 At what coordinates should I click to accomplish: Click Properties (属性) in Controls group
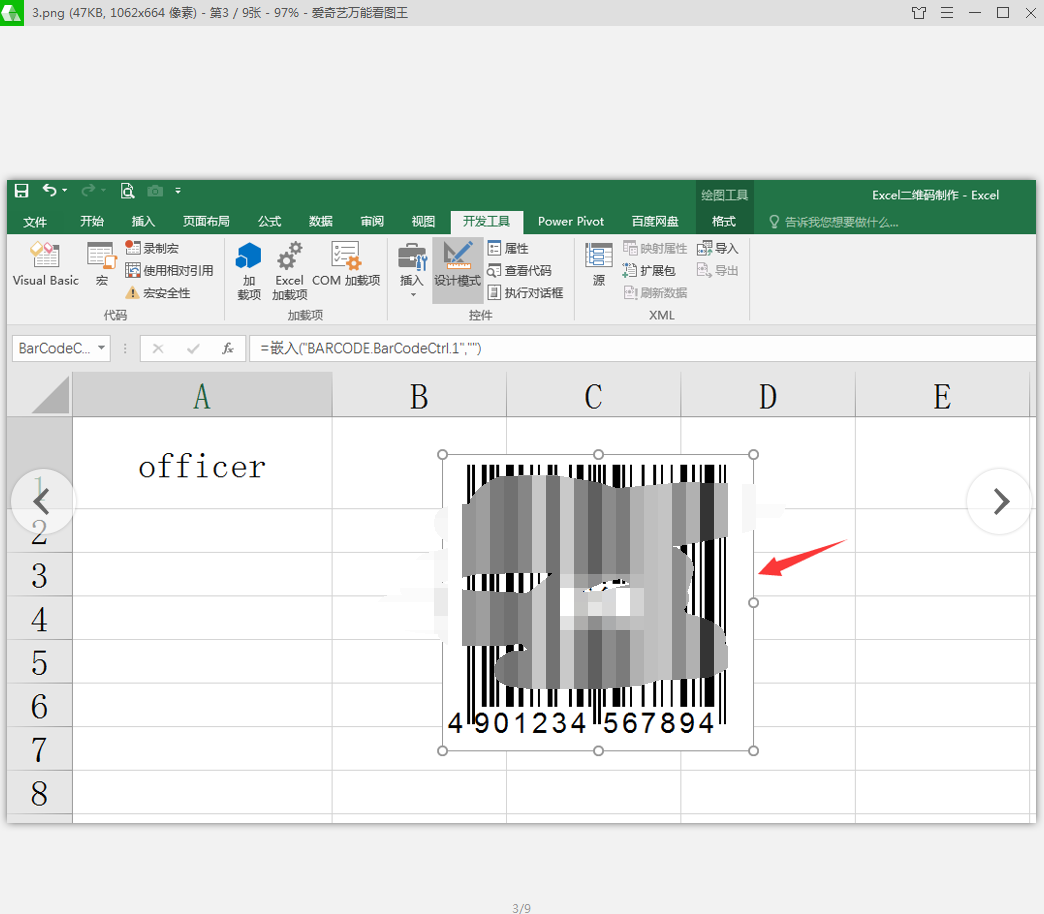tap(508, 248)
